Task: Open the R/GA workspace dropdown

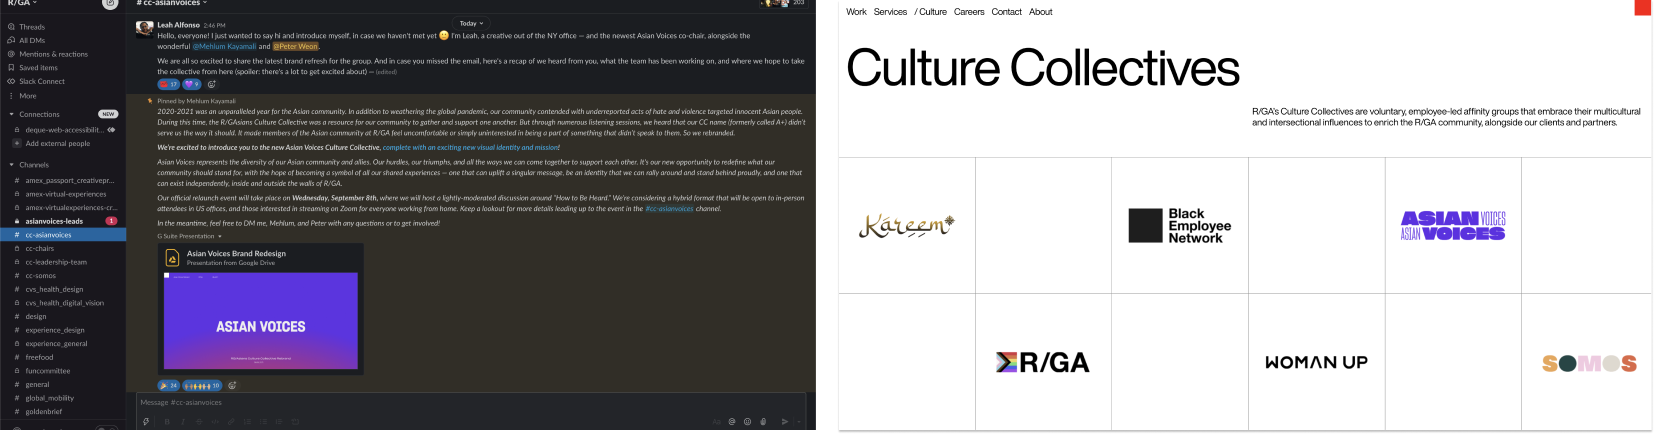Action: click(x=22, y=3)
